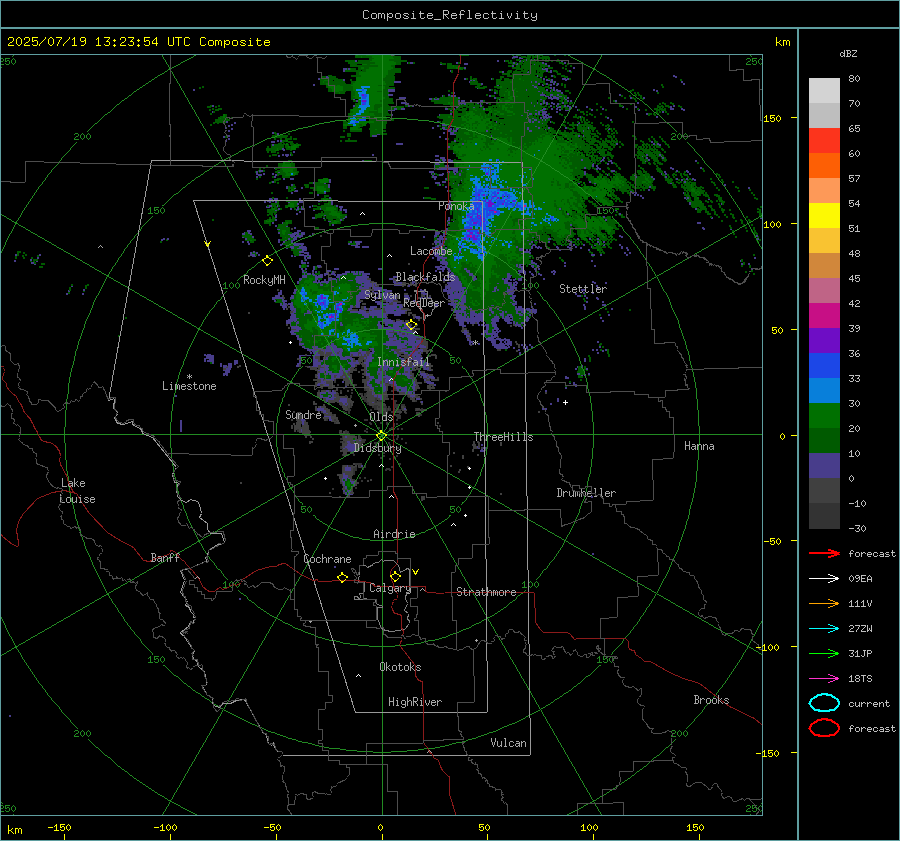Click the yellow diamond marker below Cochrane

(342, 577)
